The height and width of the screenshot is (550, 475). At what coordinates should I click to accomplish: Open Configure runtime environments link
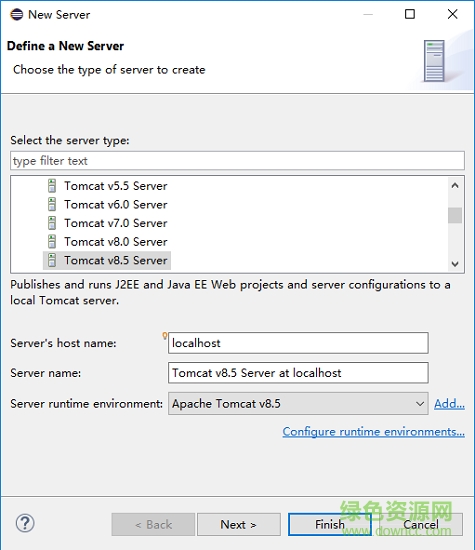point(374,431)
